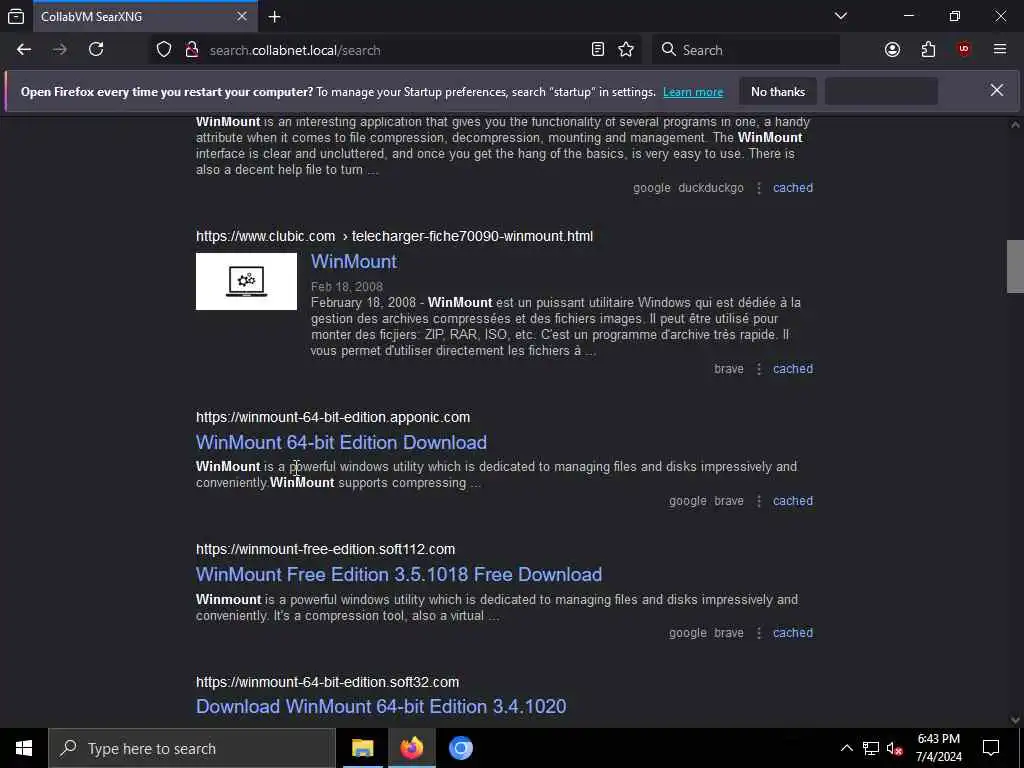
Task: Select the CollabVM SearXNG tab
Action: click(145, 16)
